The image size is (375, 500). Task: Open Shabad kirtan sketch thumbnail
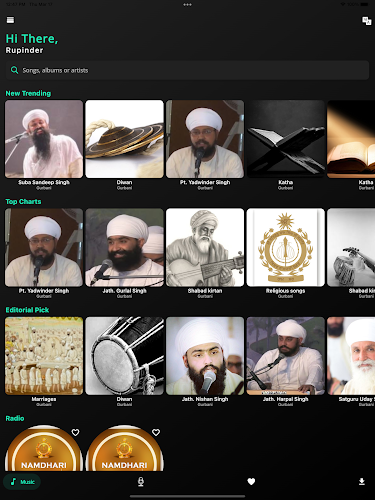(x=205, y=247)
